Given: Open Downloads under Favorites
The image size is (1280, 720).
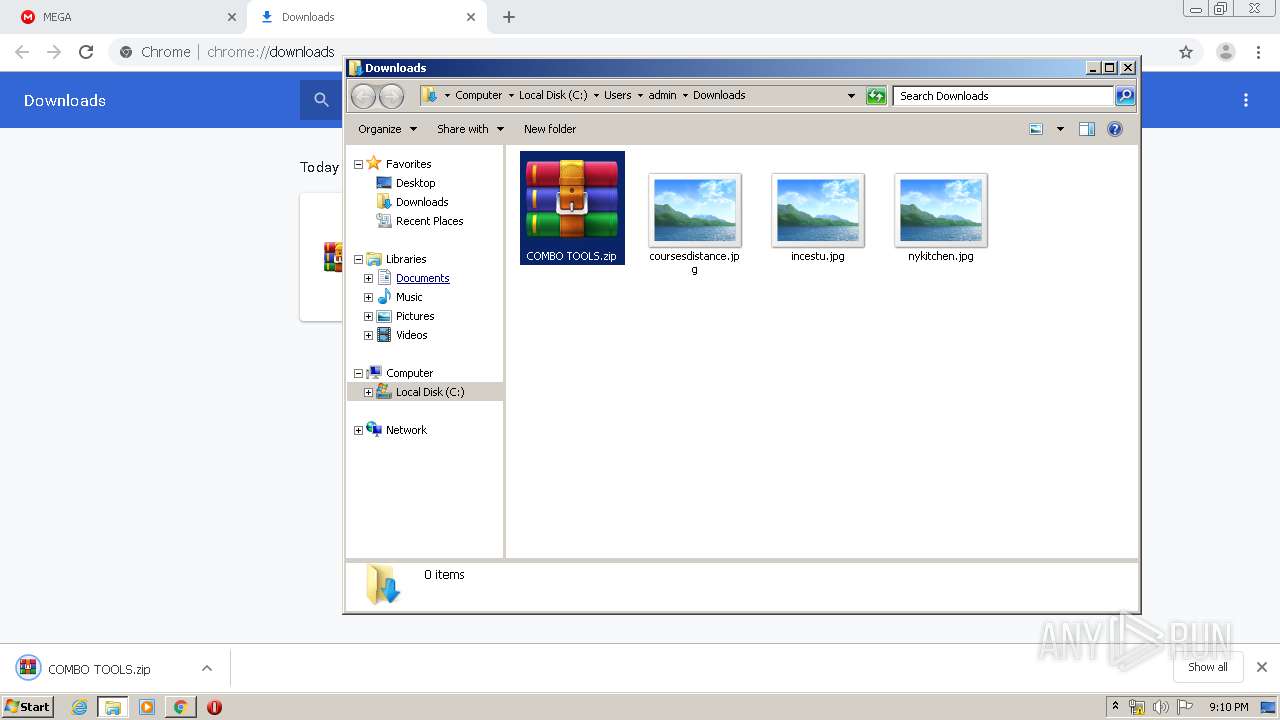Looking at the screenshot, I should click(422, 202).
